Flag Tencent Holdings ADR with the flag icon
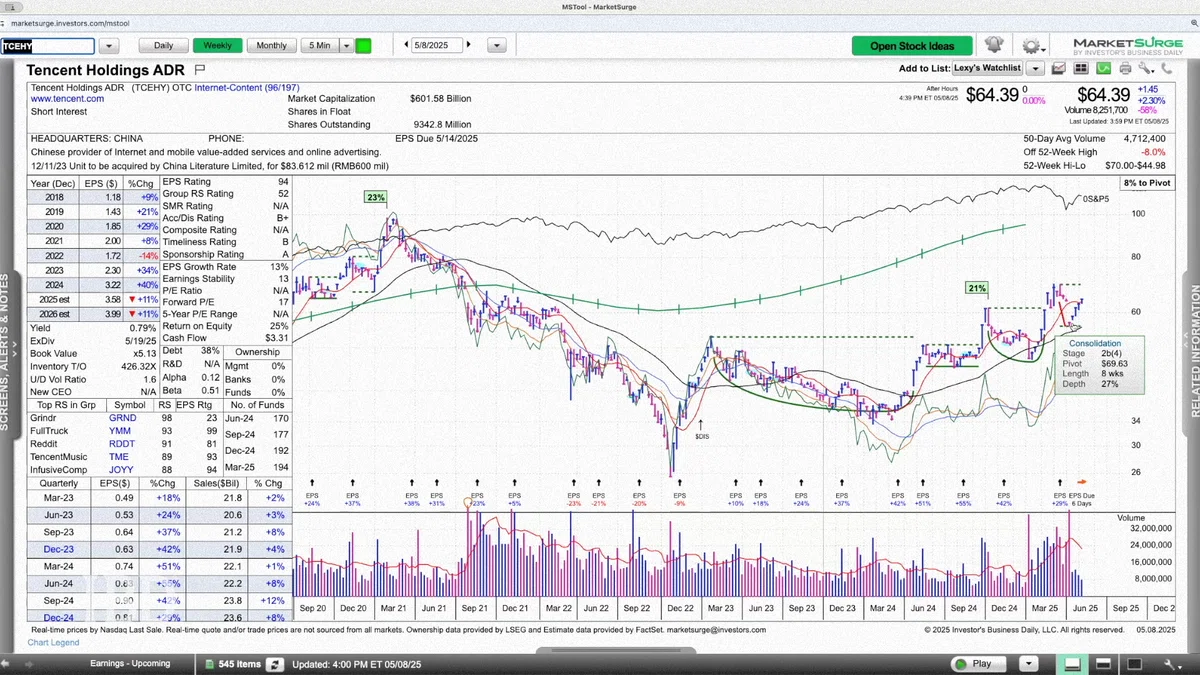Screen dimensions: 1200x675 200,69
